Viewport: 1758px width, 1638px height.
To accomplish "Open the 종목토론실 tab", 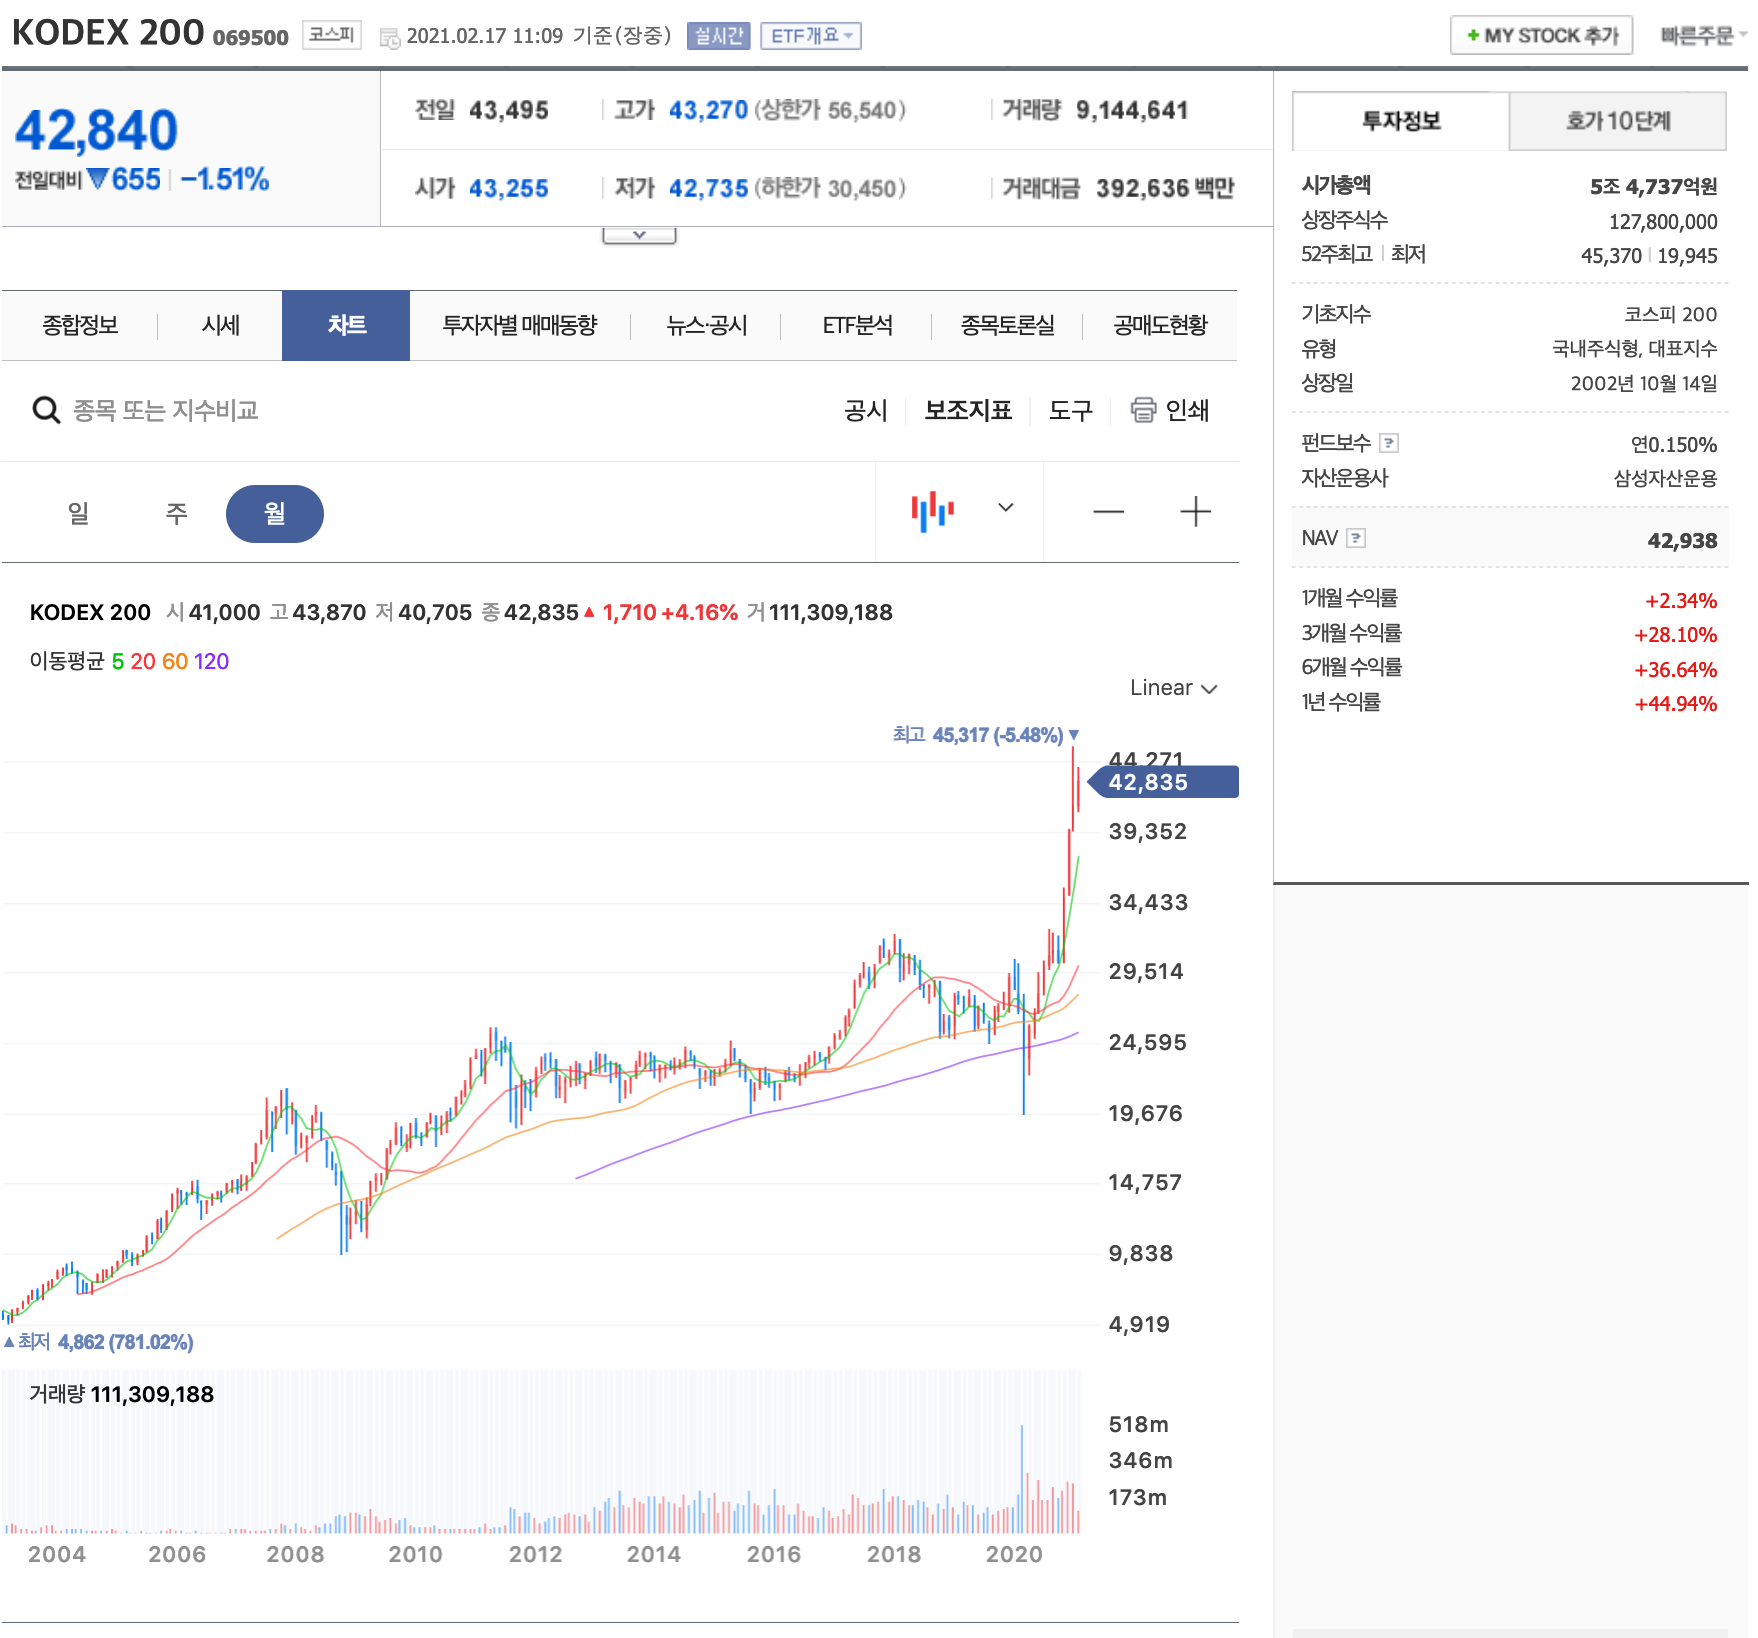I will click(1007, 325).
